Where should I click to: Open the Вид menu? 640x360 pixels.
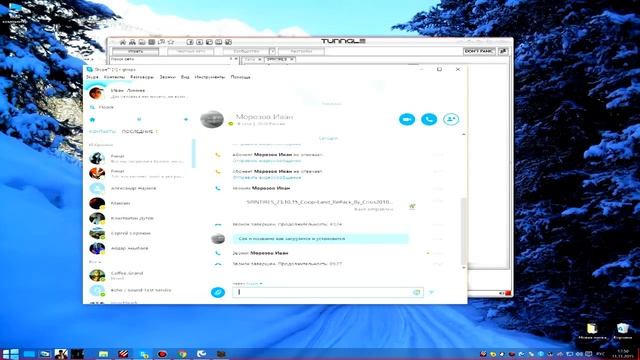click(185, 77)
